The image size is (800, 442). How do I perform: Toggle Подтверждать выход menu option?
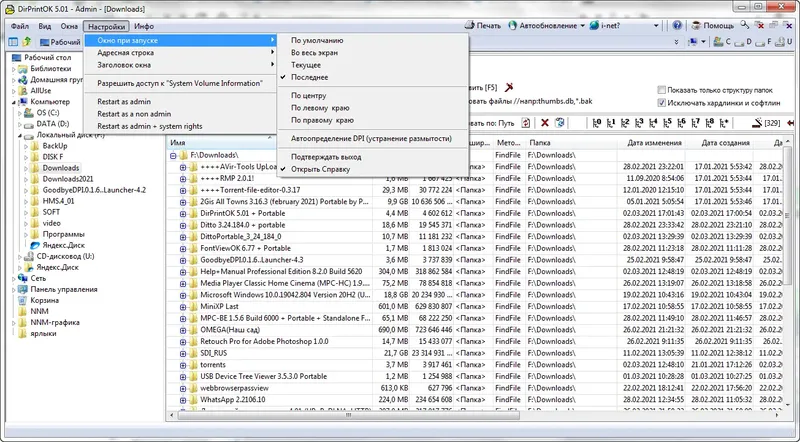[x=373, y=157]
